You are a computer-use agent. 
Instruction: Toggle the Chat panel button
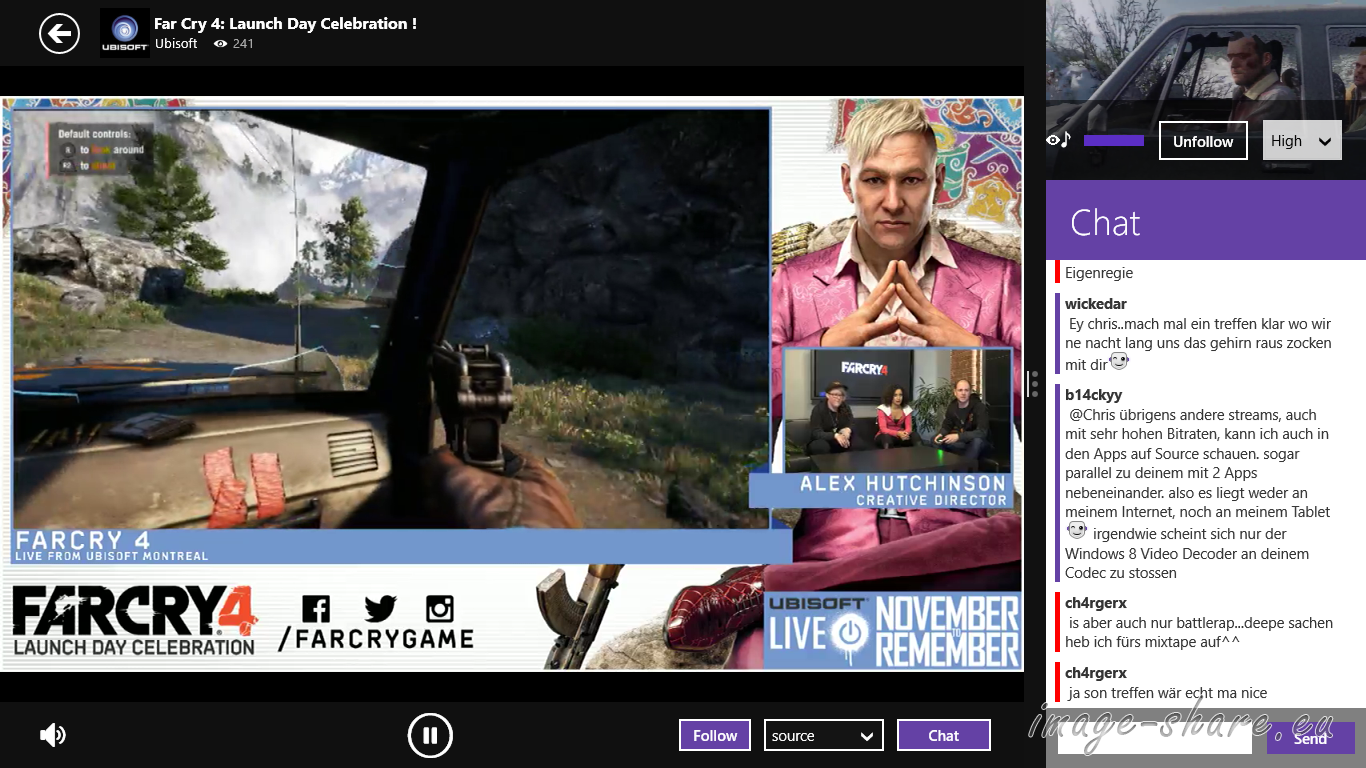pyautogui.click(x=943, y=735)
